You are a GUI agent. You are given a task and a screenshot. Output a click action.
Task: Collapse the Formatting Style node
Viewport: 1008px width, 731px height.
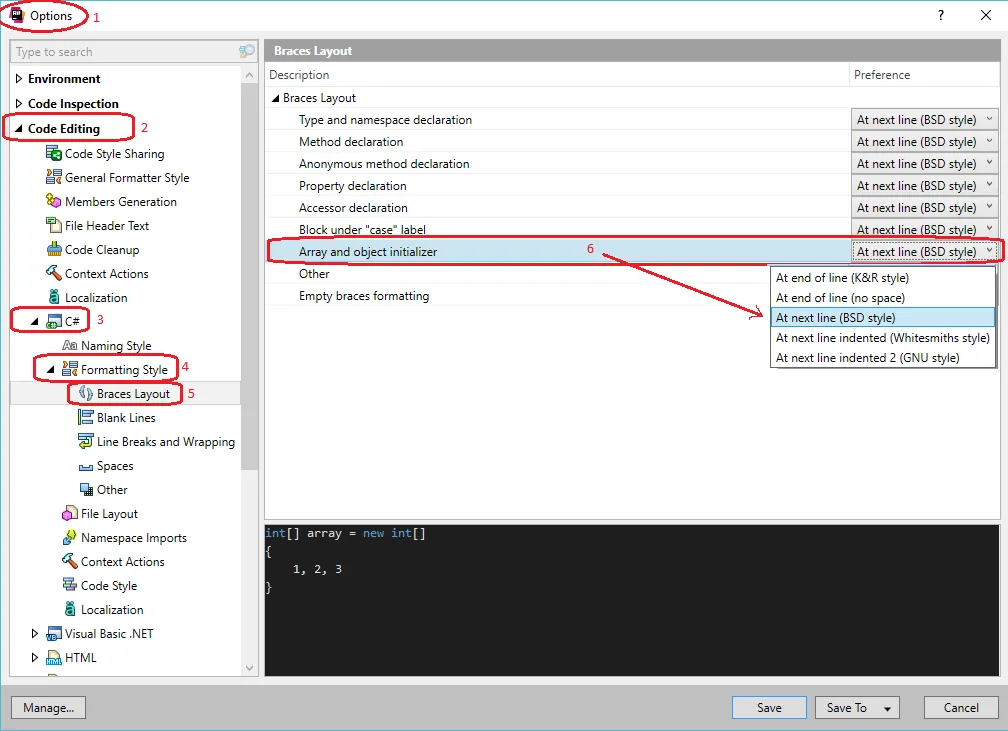click(x=51, y=370)
